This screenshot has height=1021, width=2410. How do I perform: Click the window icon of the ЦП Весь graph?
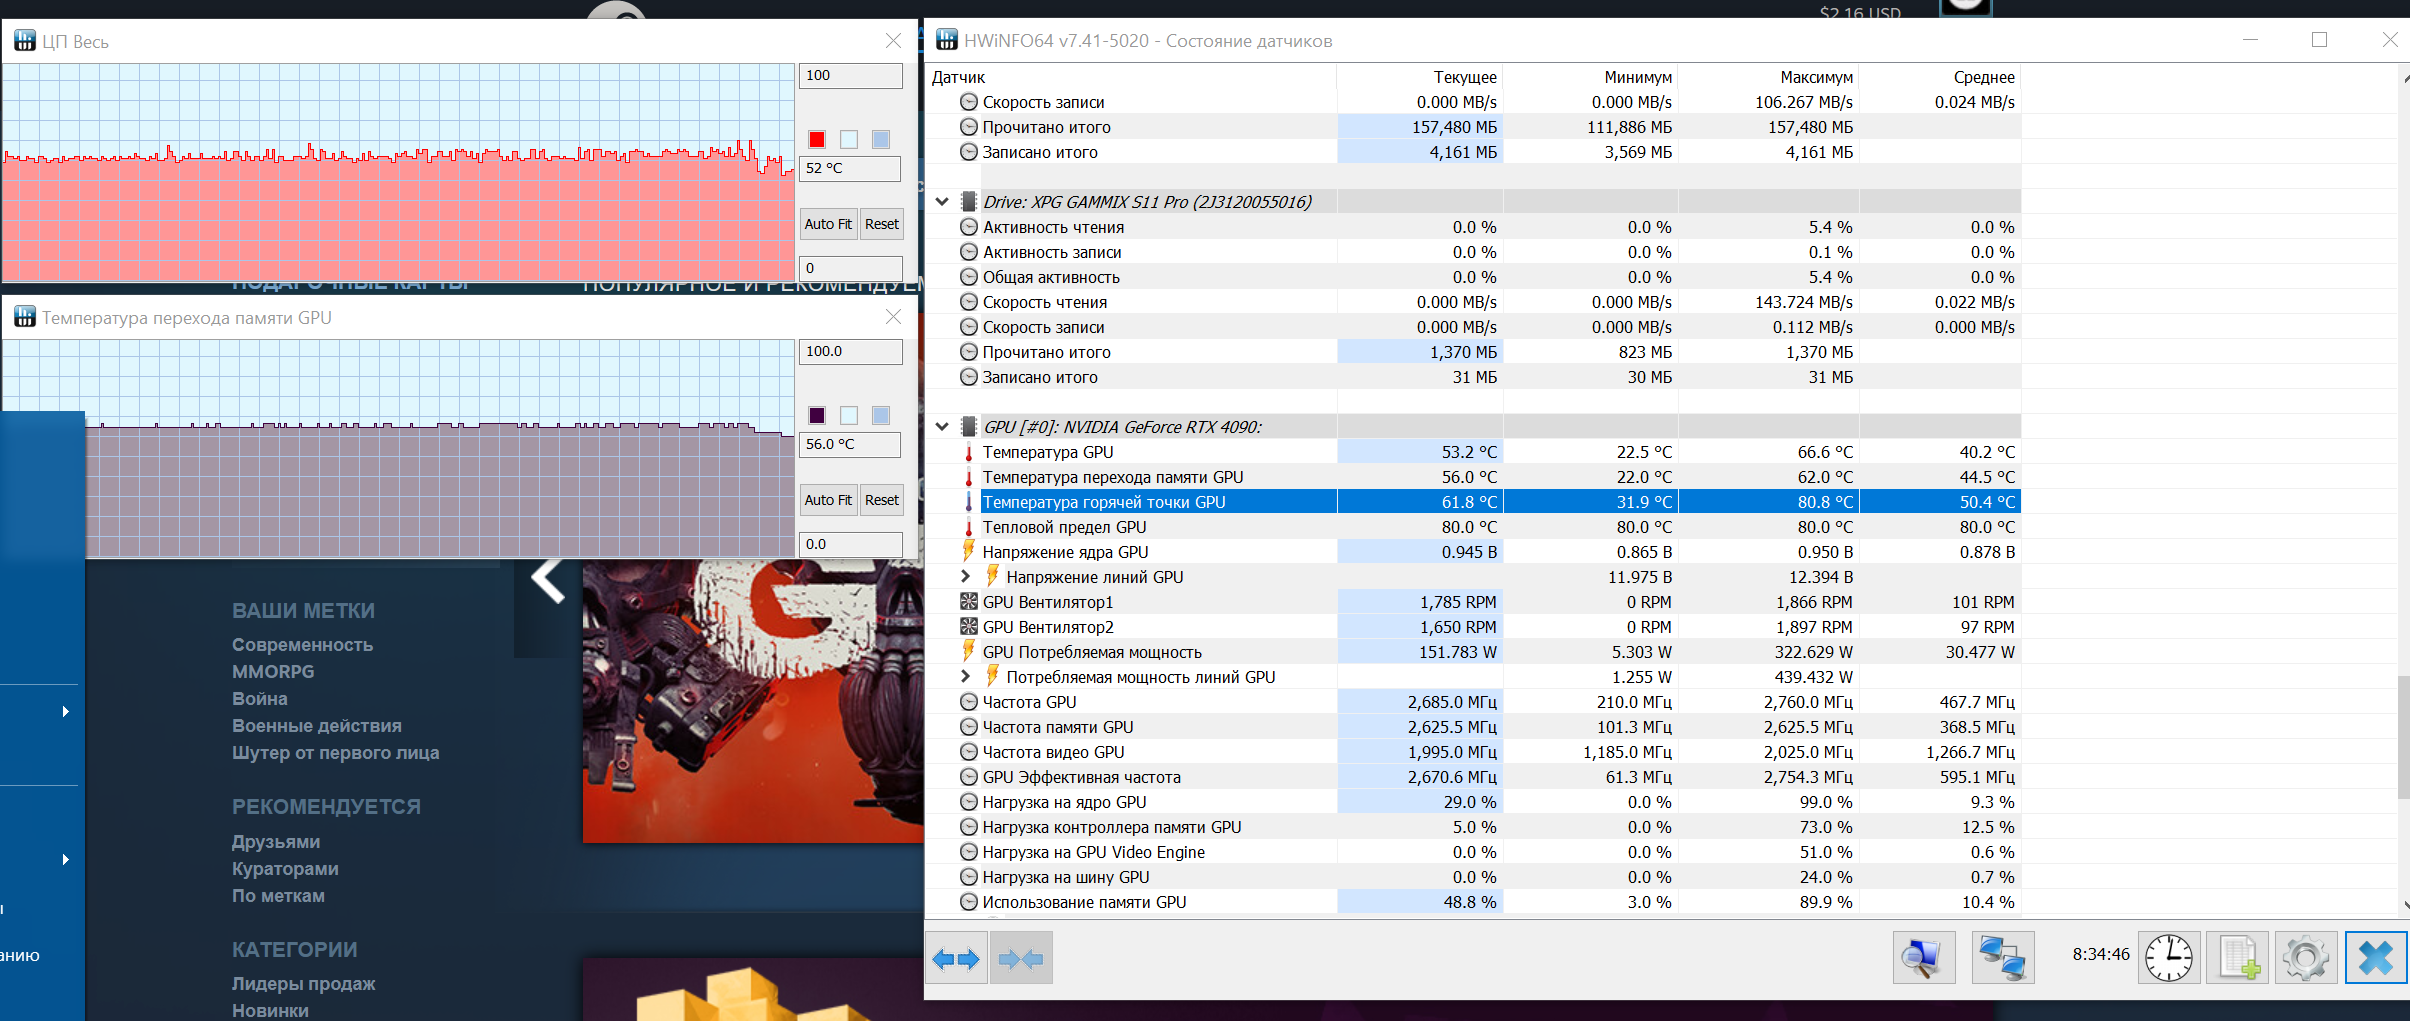(x=25, y=41)
